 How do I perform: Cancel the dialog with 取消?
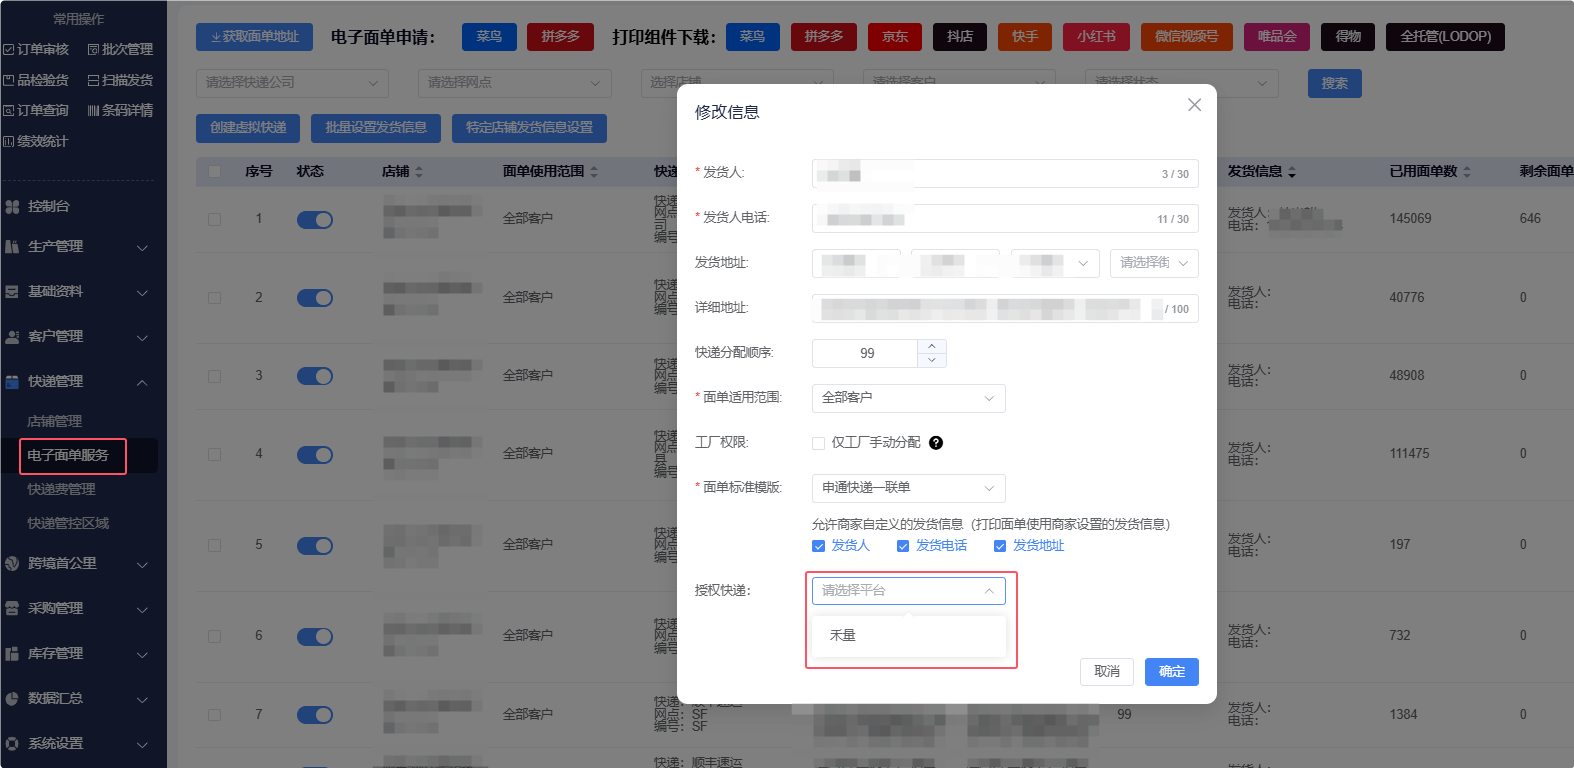[x=1107, y=672]
